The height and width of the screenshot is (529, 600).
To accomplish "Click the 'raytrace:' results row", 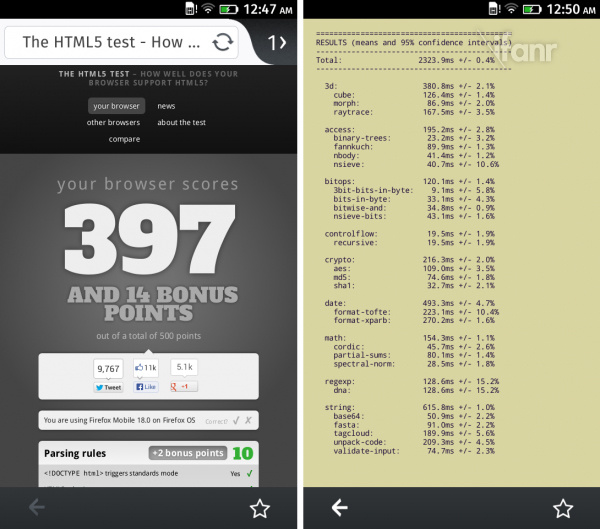I will click(x=414, y=112).
